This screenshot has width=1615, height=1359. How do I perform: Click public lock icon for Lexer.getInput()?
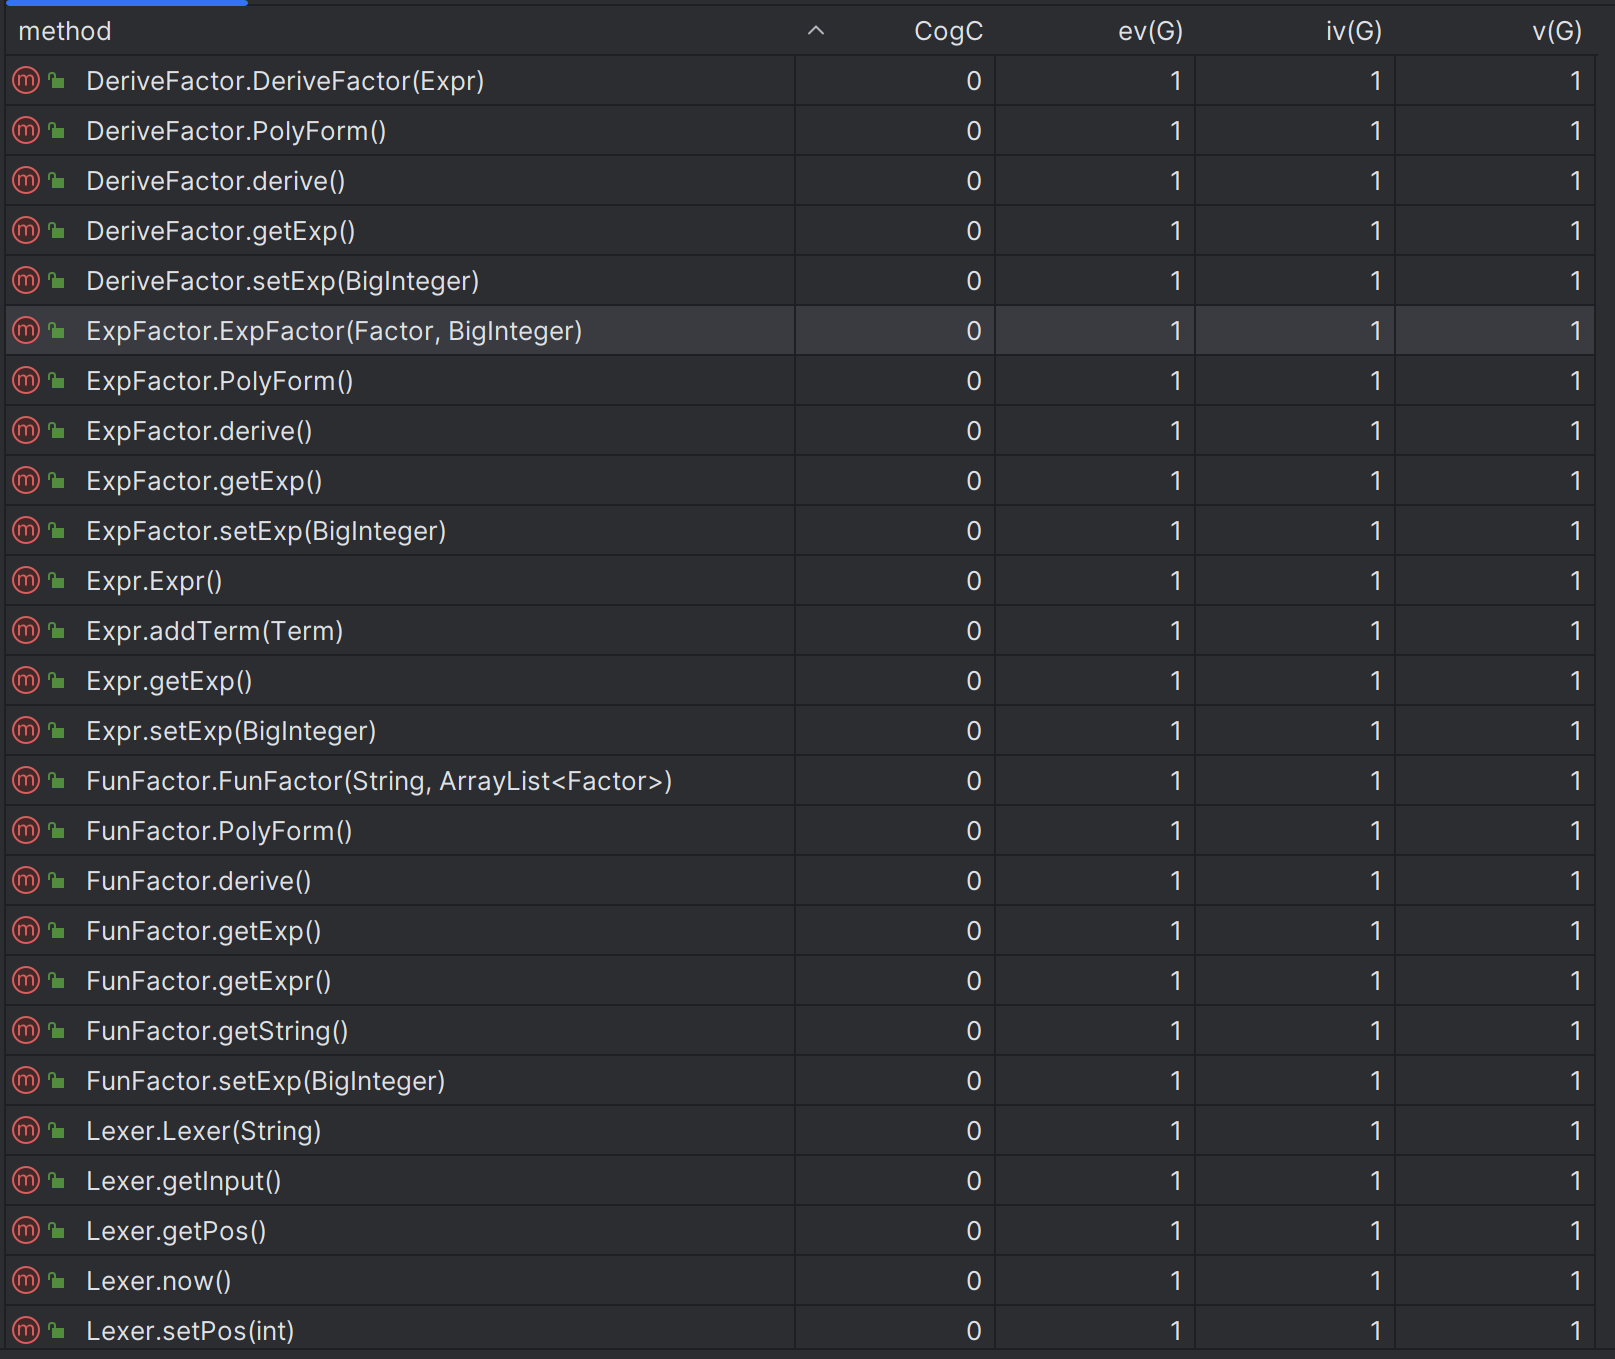pyautogui.click(x=57, y=1180)
